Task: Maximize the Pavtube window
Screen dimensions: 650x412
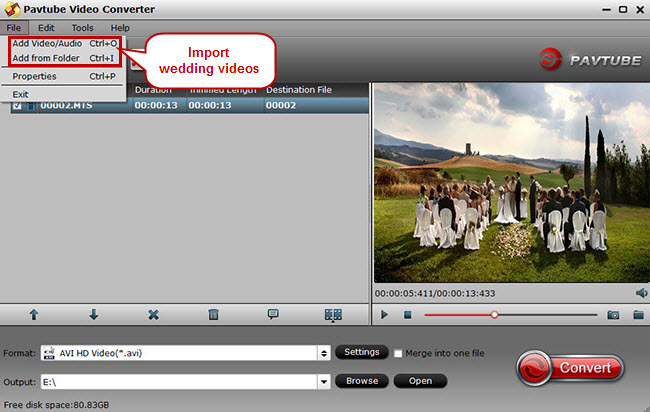Action: (x=623, y=9)
